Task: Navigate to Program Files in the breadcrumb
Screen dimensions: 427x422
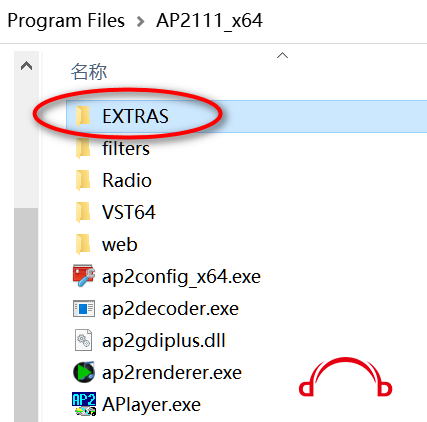Action: click(x=66, y=21)
